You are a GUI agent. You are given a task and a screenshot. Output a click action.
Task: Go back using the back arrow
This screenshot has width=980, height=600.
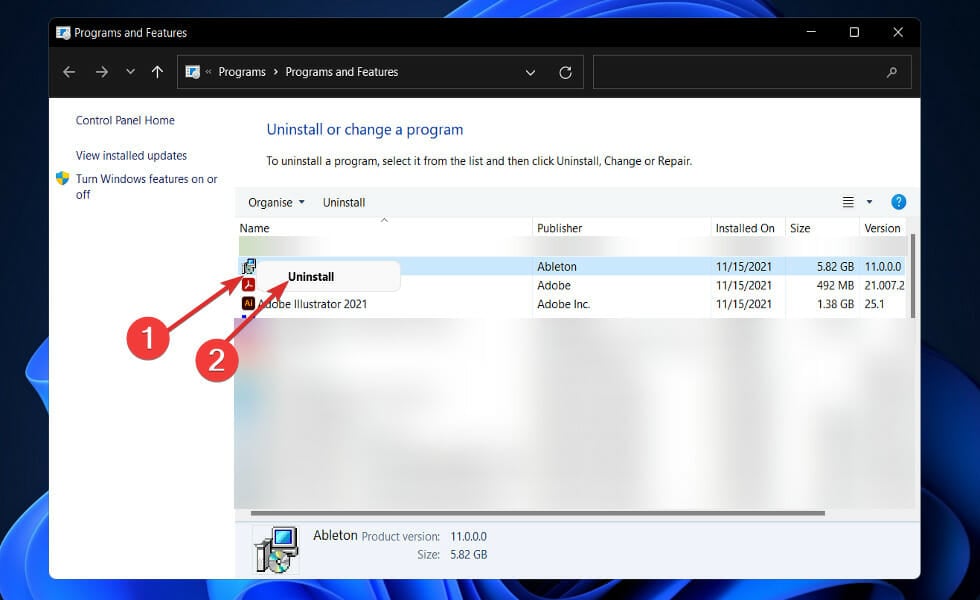69,72
